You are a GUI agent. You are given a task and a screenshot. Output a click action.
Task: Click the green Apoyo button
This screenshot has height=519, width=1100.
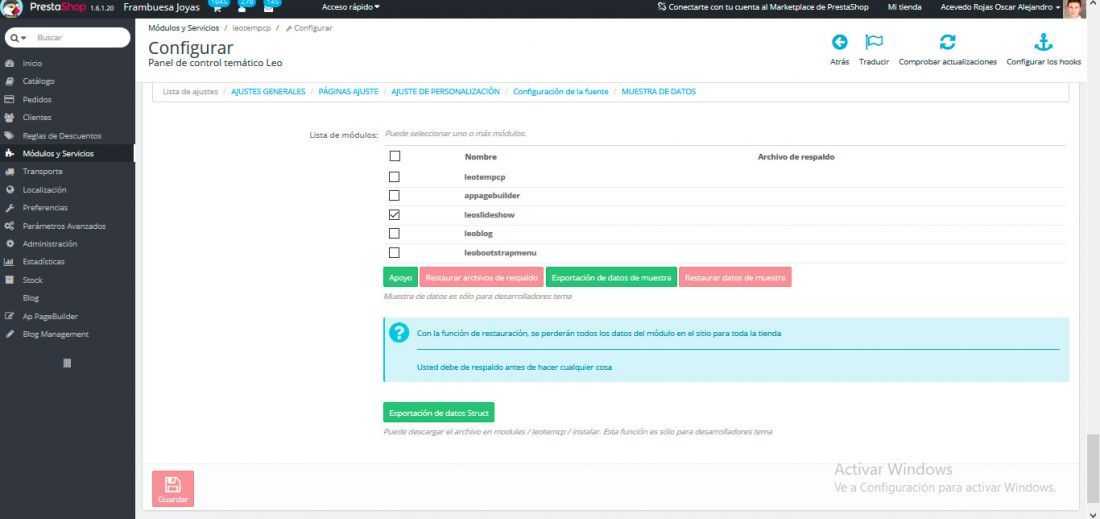401,278
